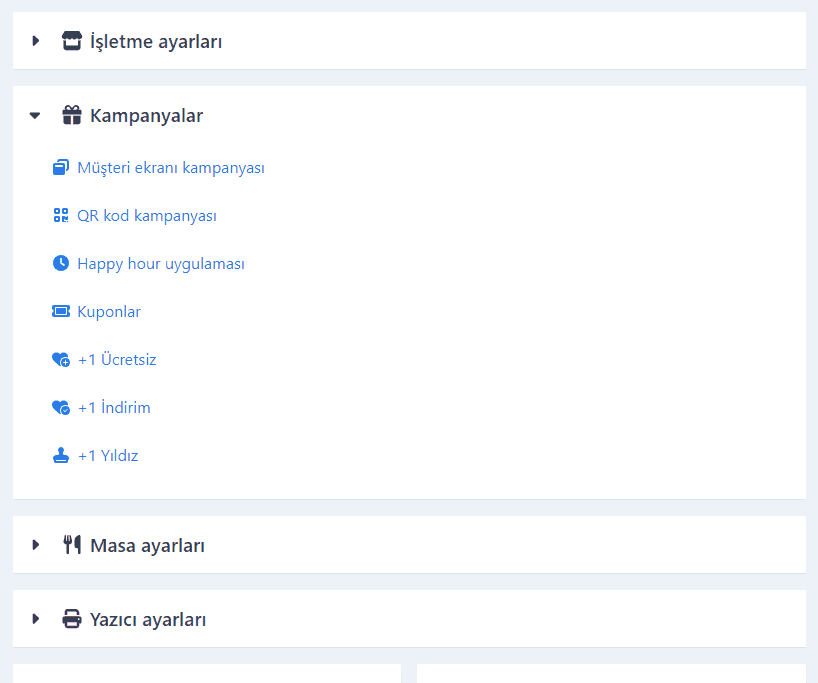Click the printer icon beside Yazıcı ayarları
Image resolution: width=818 pixels, height=683 pixels.
(72, 619)
